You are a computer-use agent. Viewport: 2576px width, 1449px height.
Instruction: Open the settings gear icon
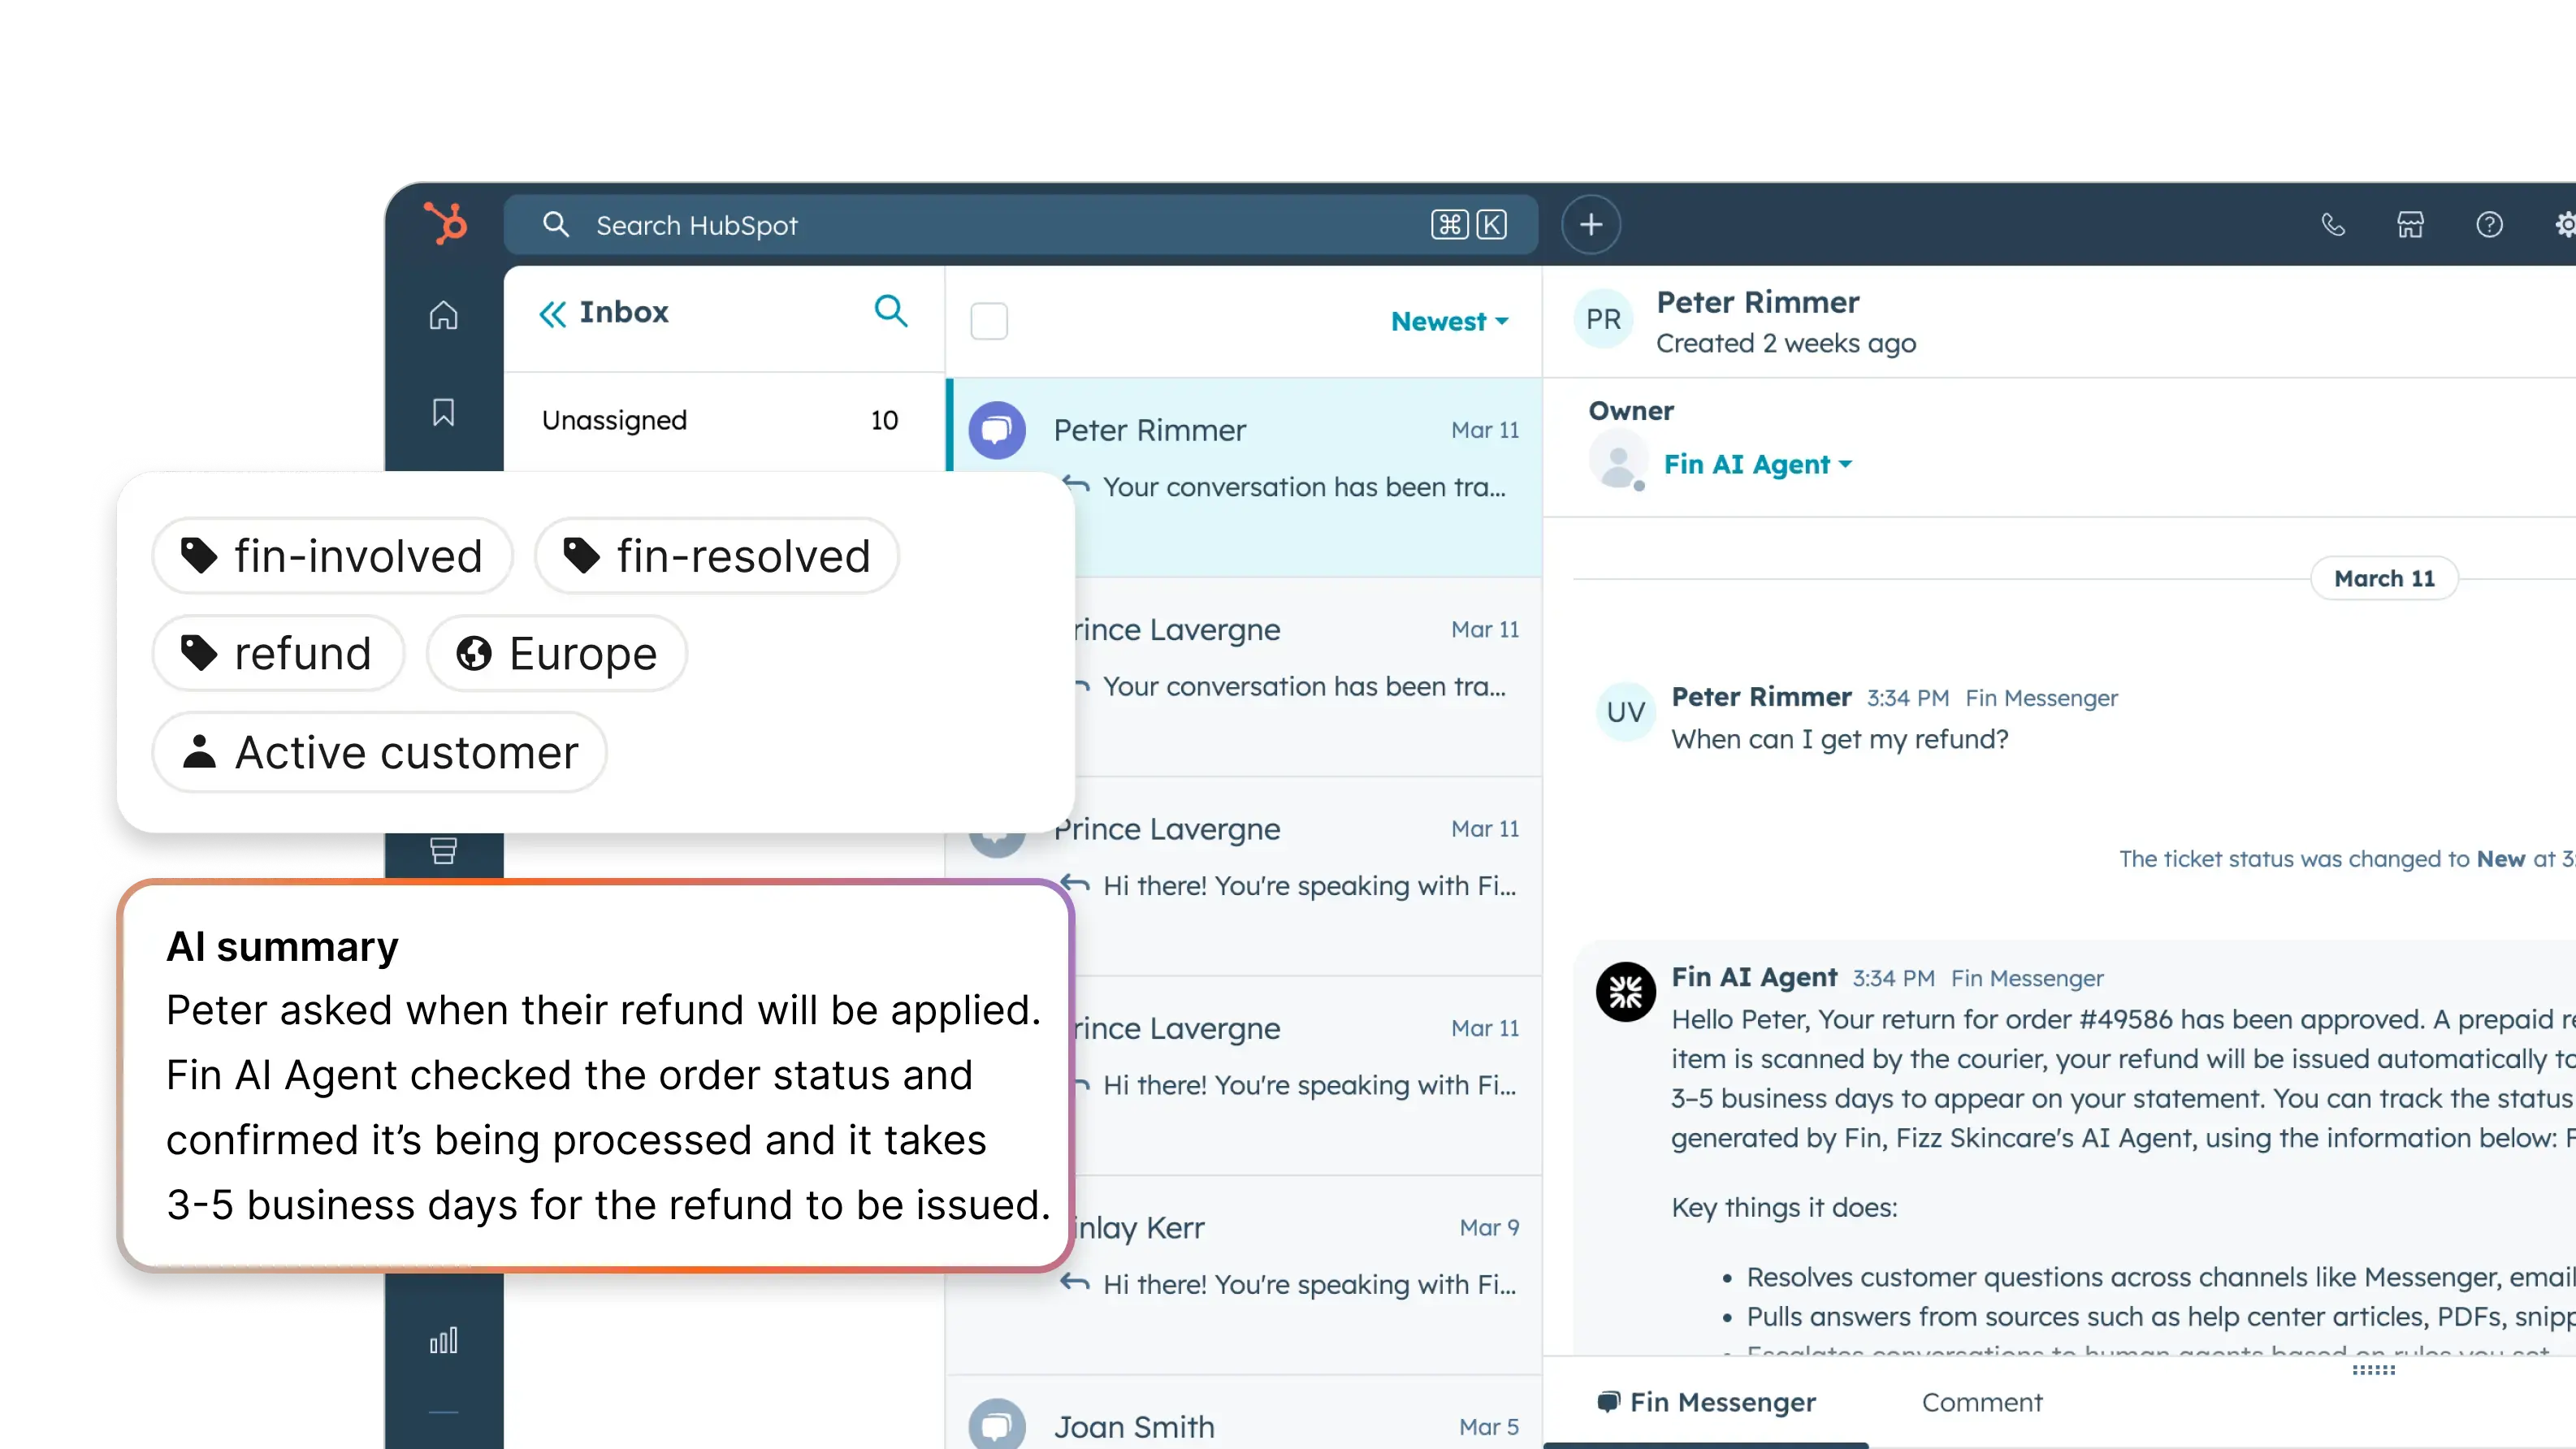(2565, 224)
